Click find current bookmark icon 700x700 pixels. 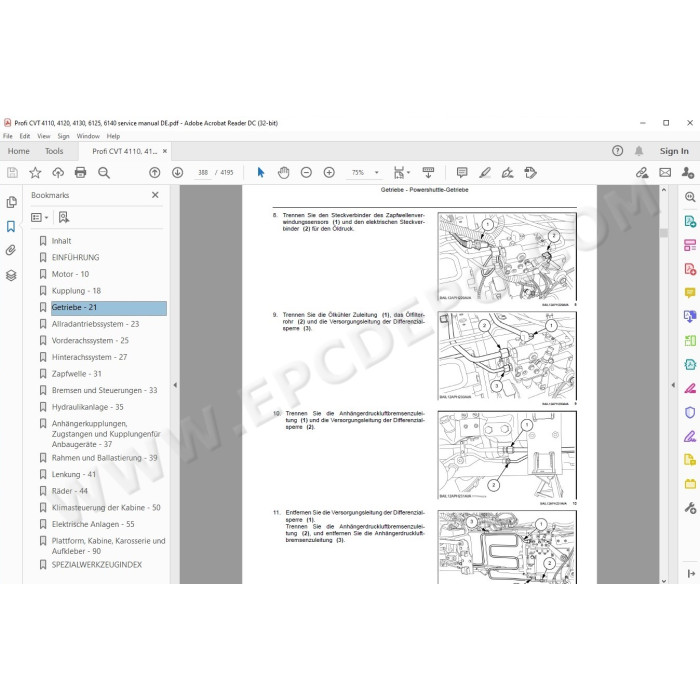click(64, 217)
